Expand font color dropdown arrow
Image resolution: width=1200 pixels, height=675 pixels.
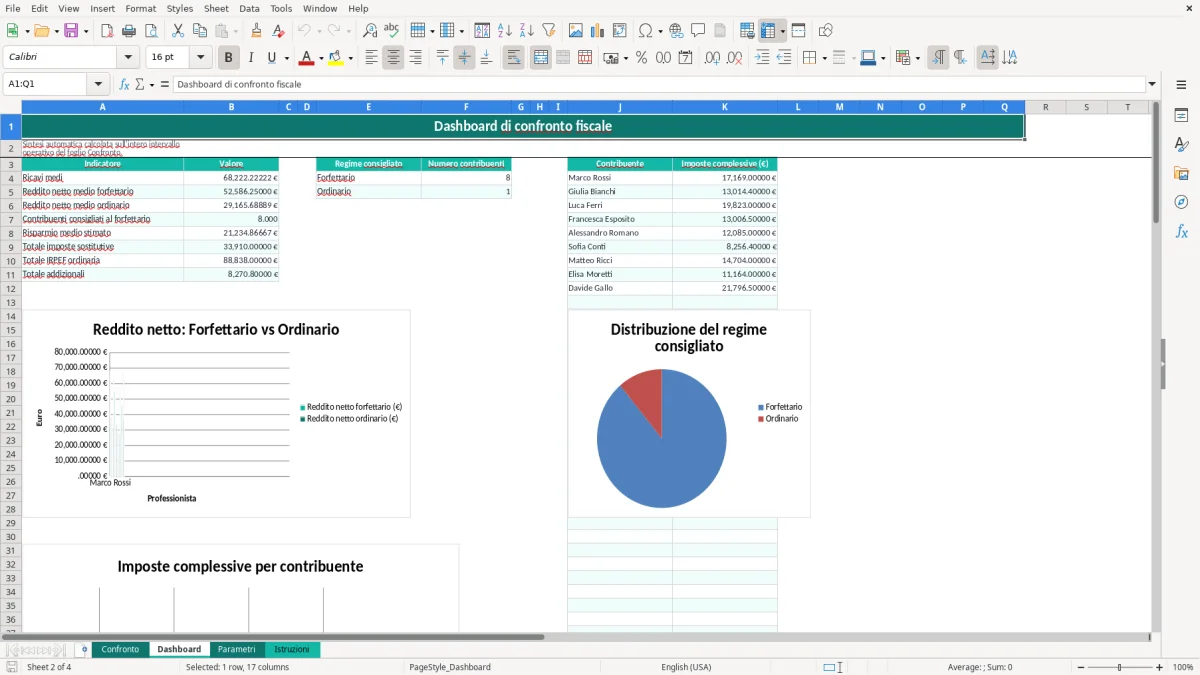point(321,58)
